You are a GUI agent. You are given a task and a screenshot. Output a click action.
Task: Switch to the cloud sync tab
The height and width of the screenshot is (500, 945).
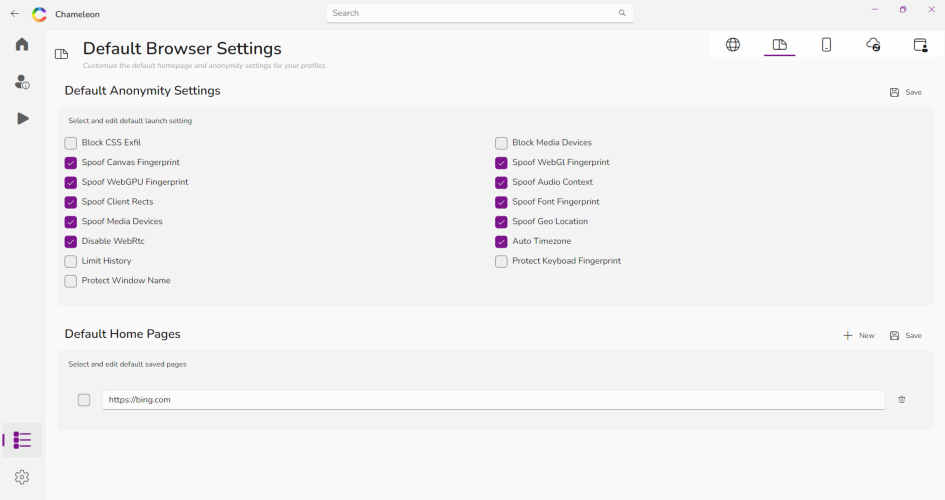[x=873, y=45]
